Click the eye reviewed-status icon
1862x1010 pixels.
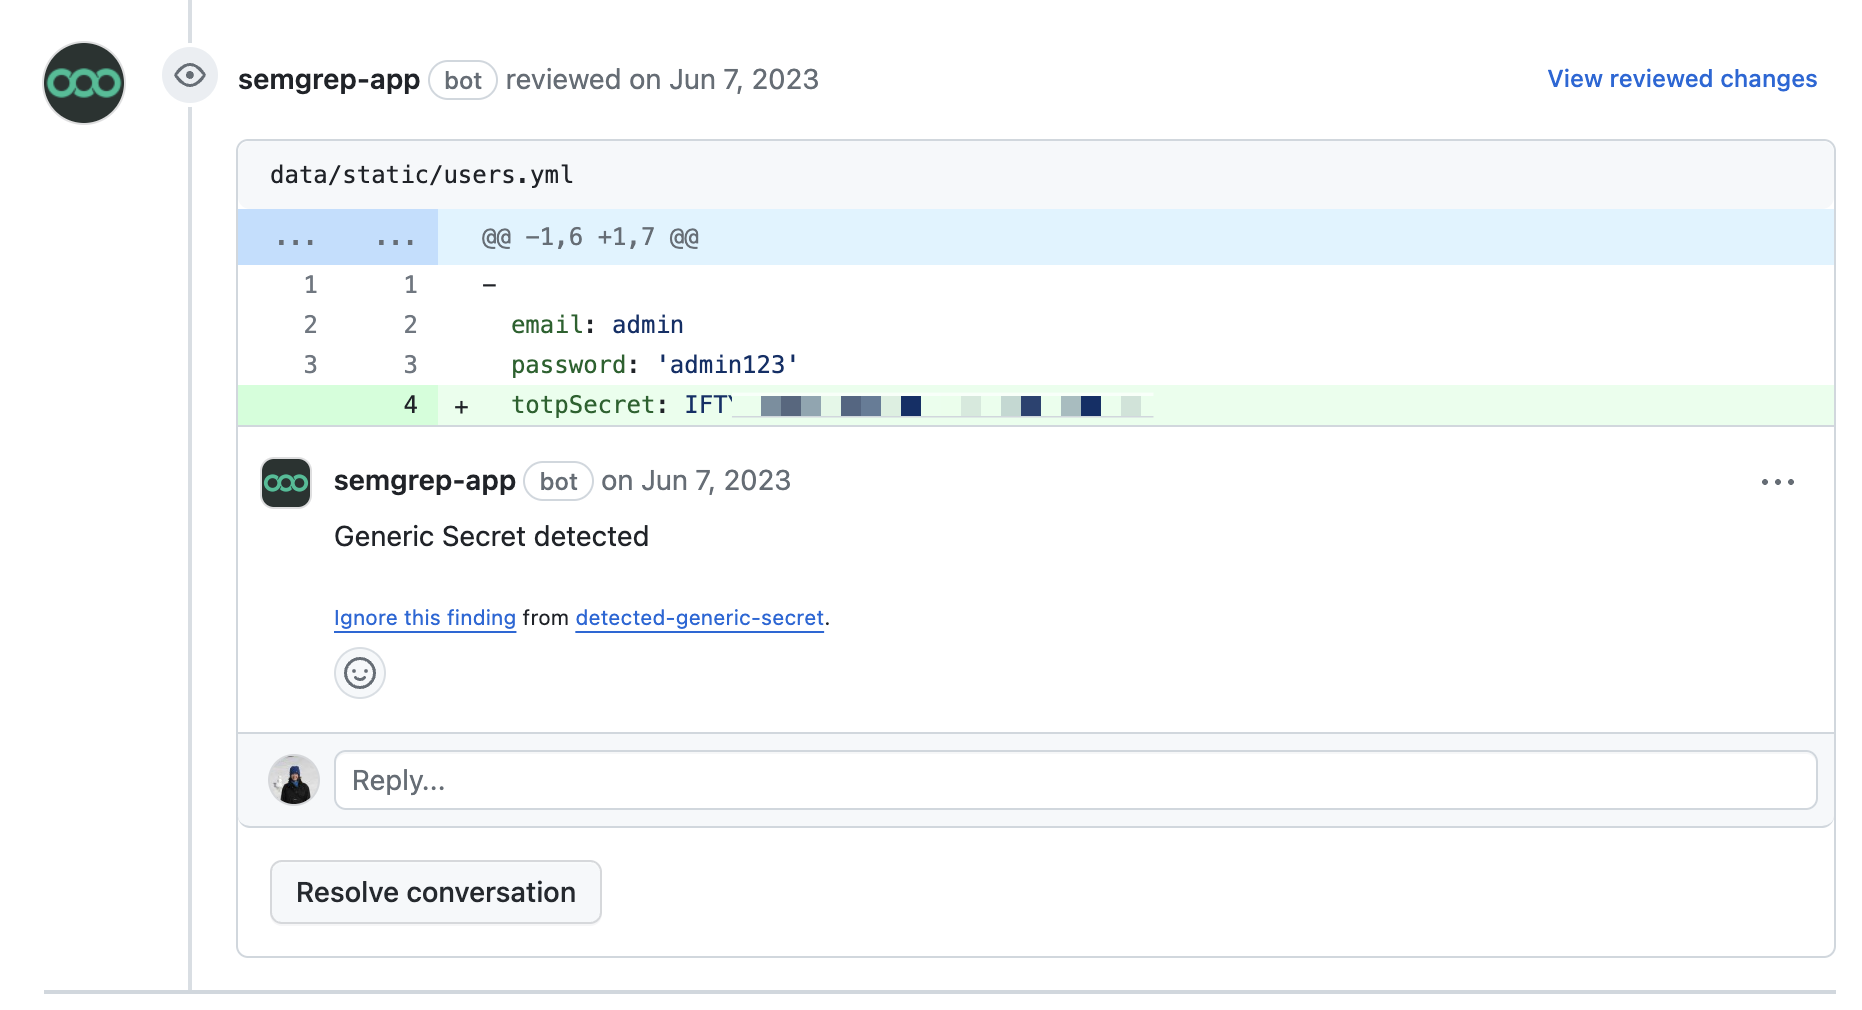coord(189,75)
